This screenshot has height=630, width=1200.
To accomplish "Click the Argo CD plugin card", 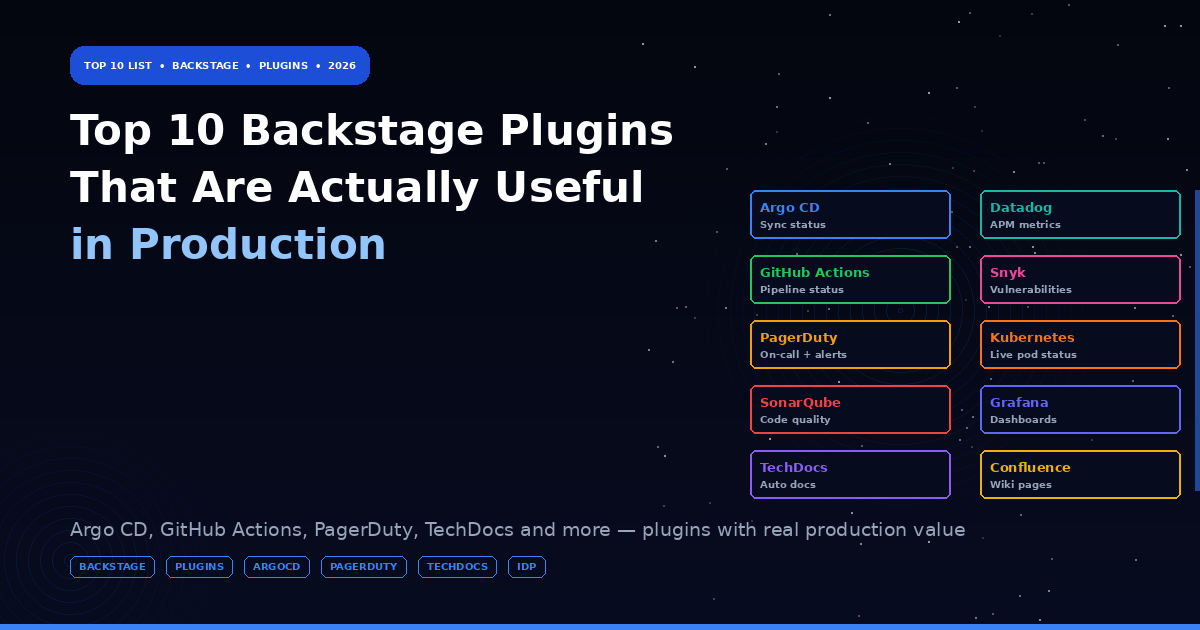I will [850, 215].
